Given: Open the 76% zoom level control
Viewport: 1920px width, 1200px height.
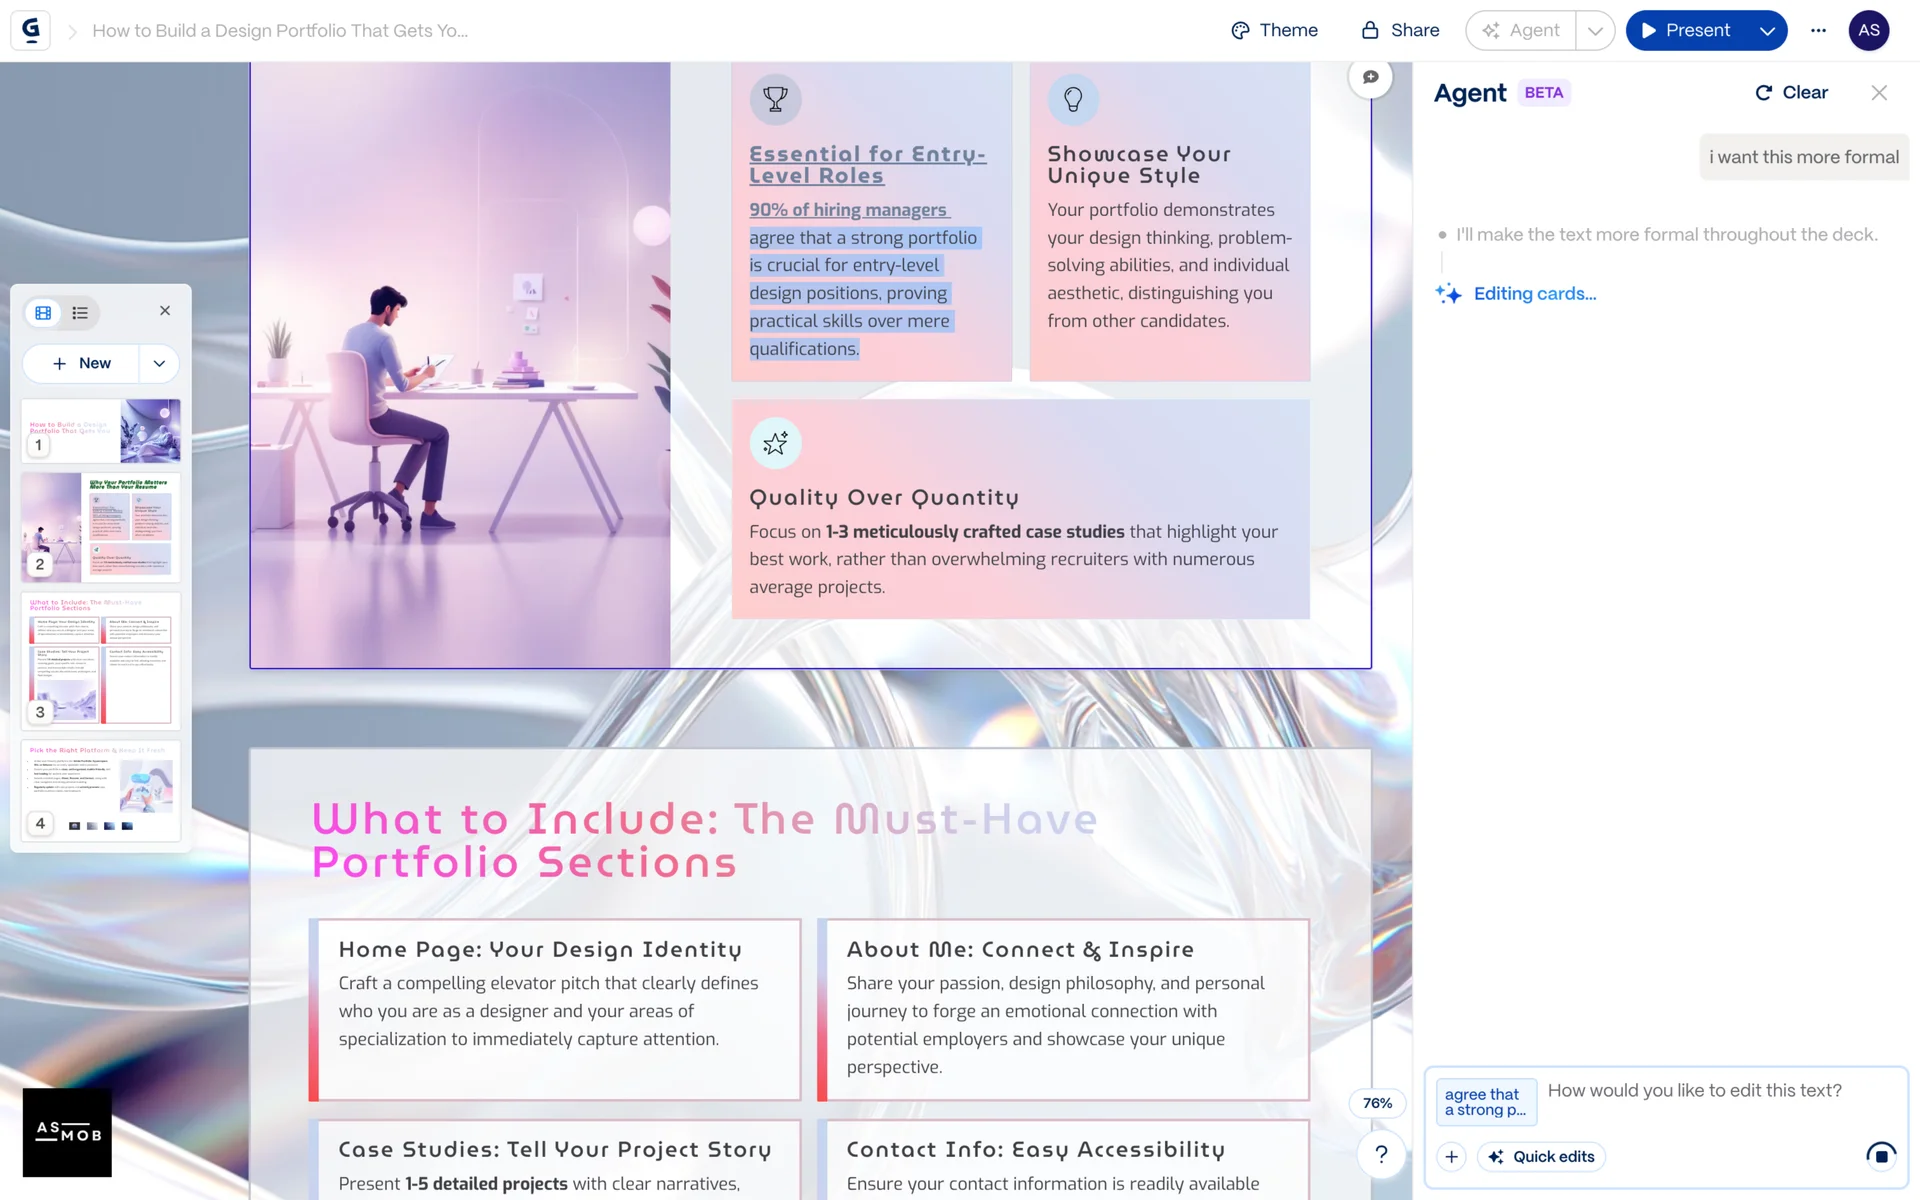Looking at the screenshot, I should pyautogui.click(x=1377, y=1103).
